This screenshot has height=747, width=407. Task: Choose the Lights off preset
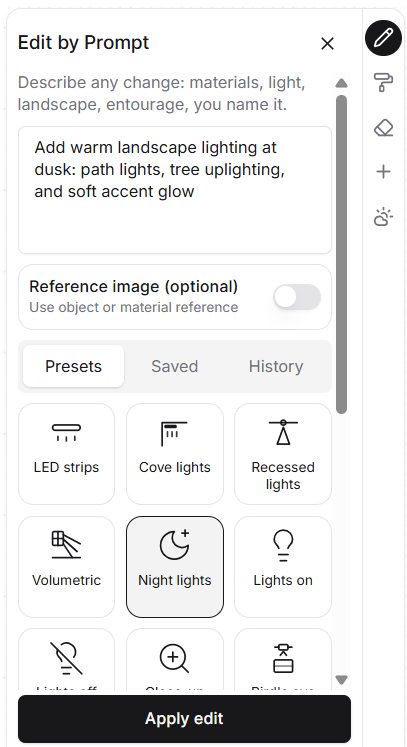pyautogui.click(x=66, y=660)
